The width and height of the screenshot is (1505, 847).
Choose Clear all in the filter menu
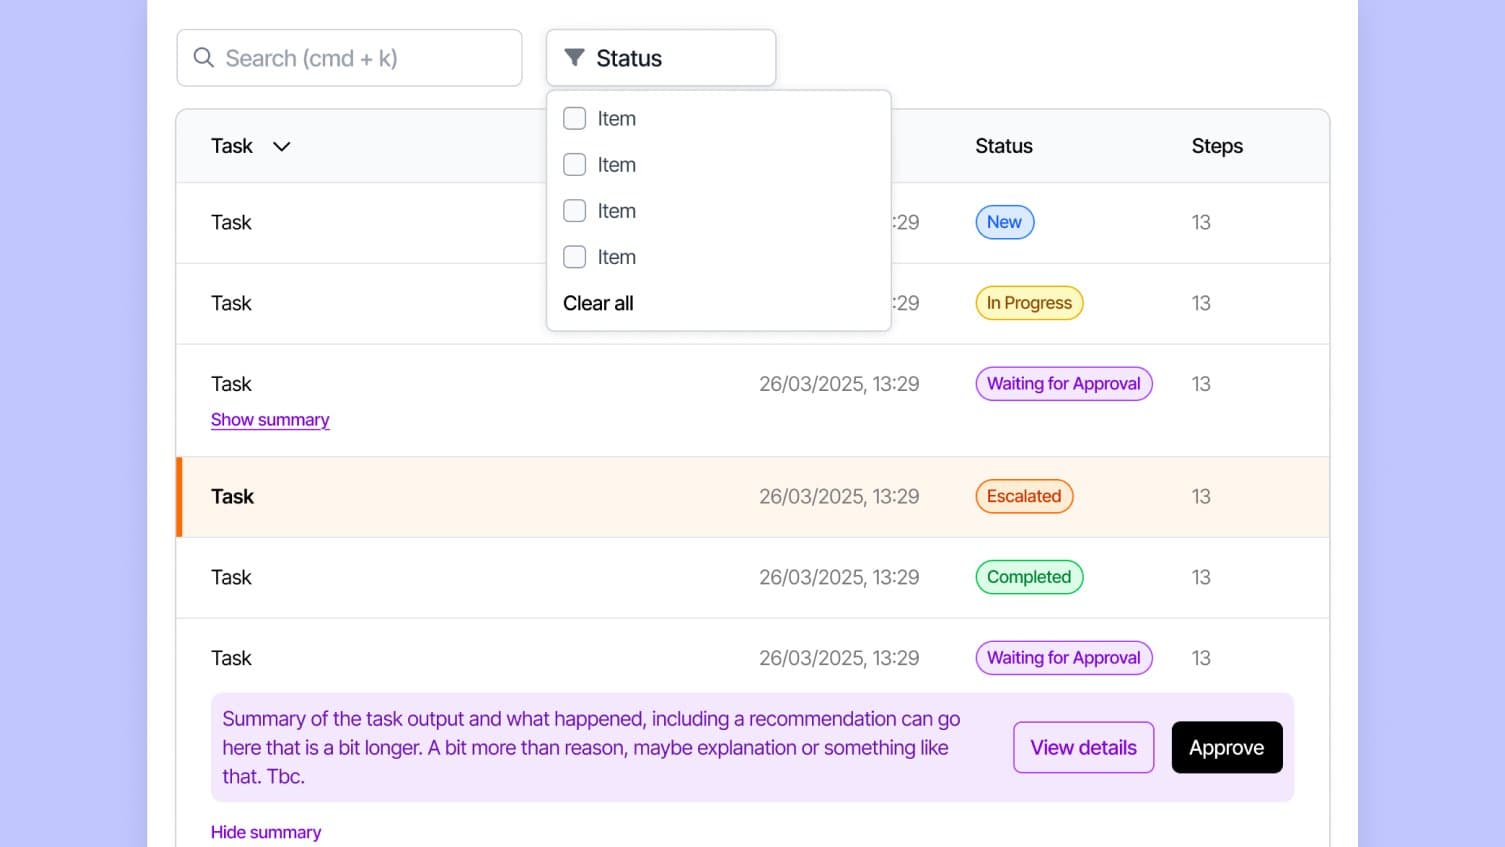coord(598,303)
